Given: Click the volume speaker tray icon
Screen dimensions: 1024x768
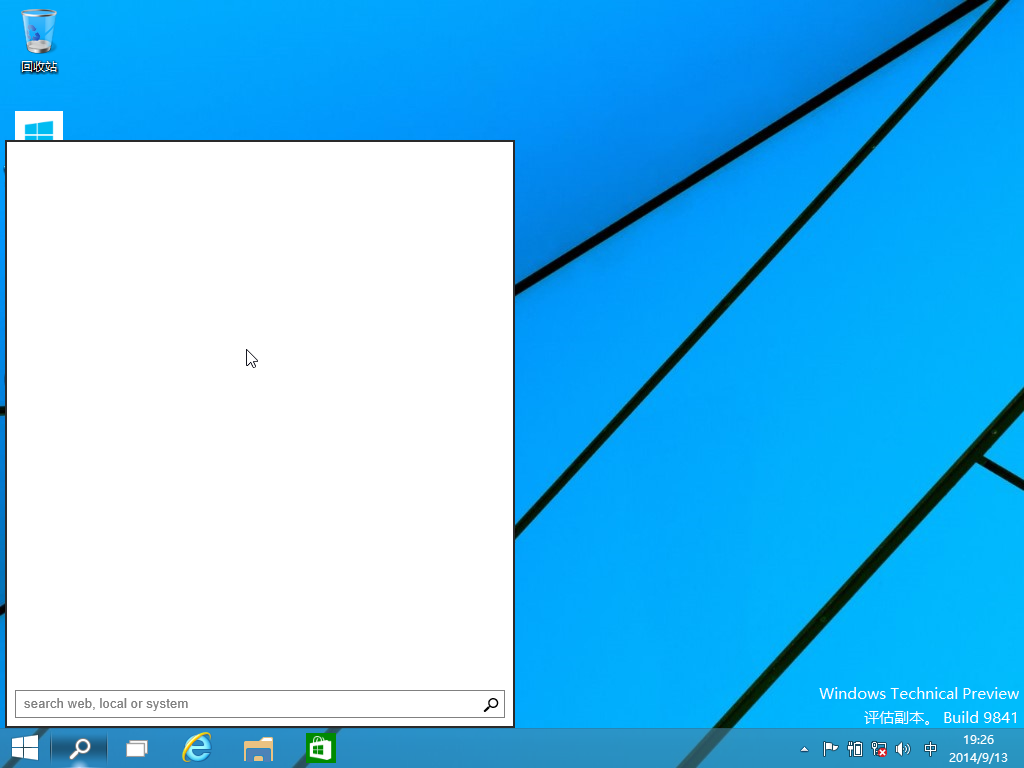Looking at the screenshot, I should tap(903, 749).
